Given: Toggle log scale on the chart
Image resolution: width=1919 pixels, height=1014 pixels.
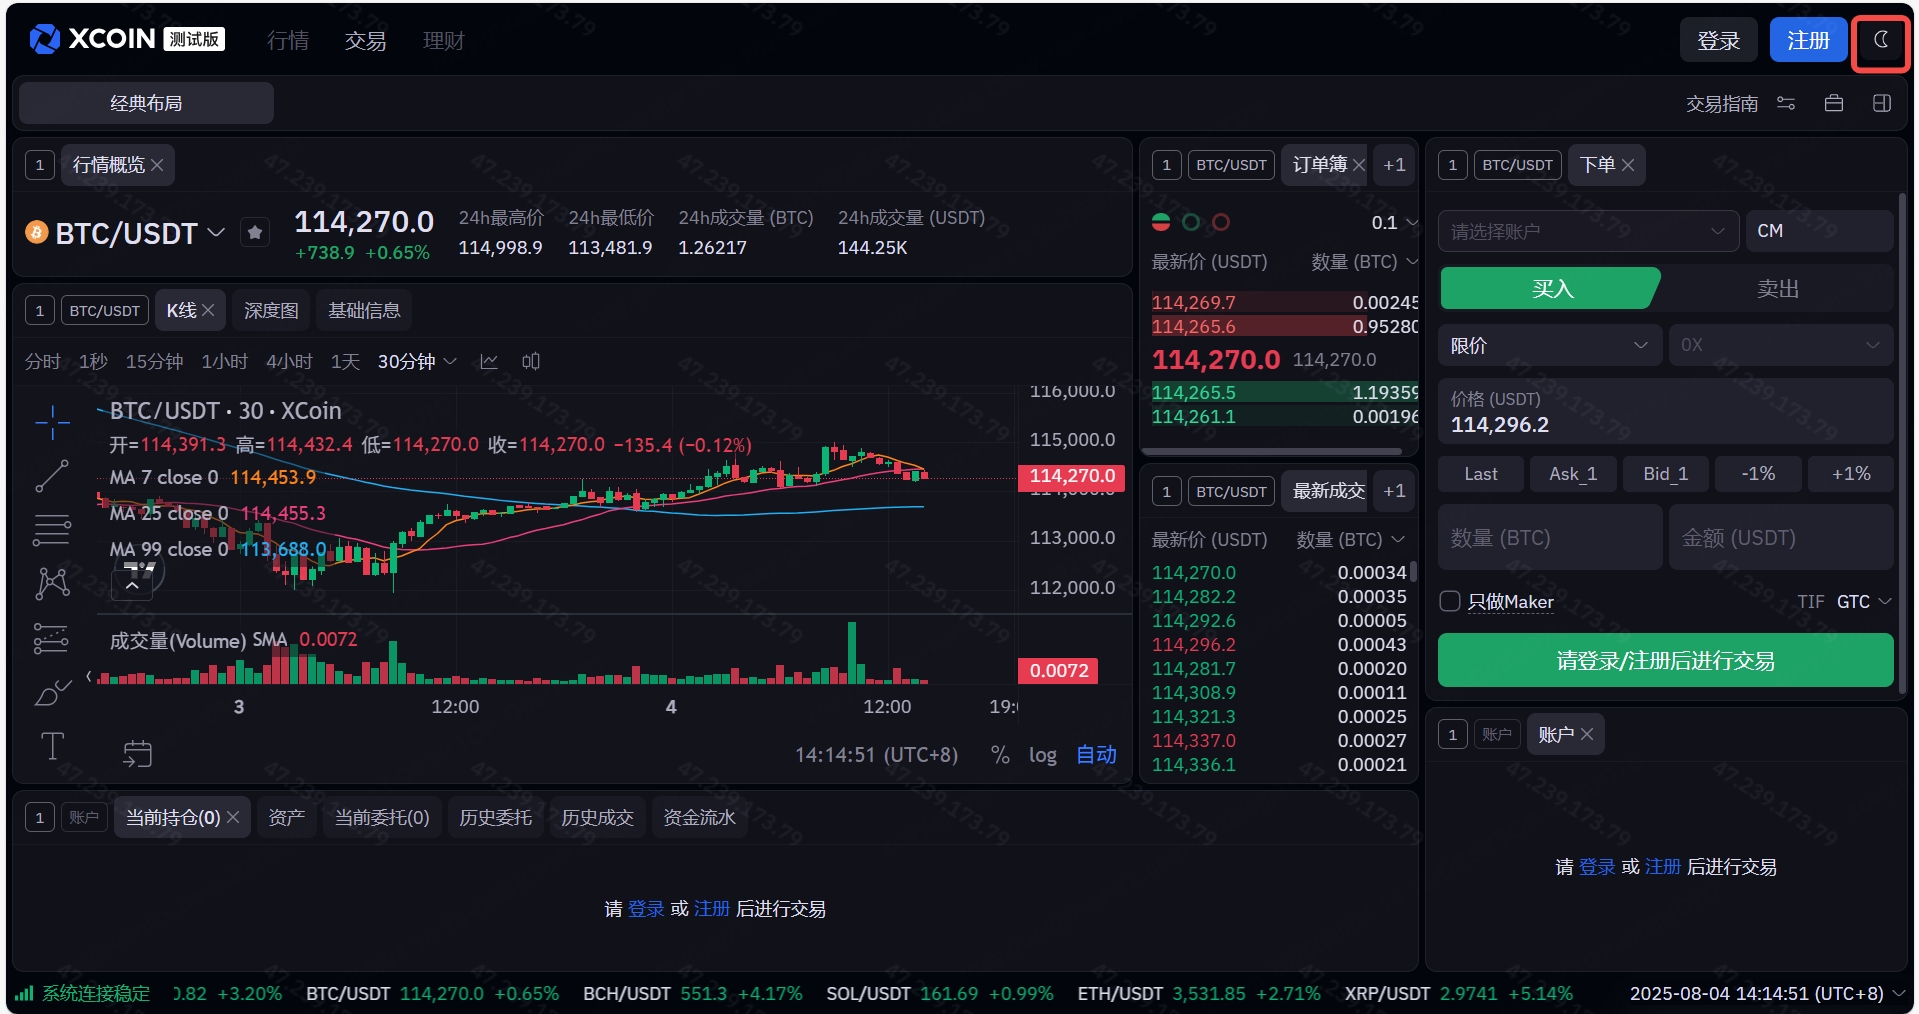Looking at the screenshot, I should (1042, 755).
